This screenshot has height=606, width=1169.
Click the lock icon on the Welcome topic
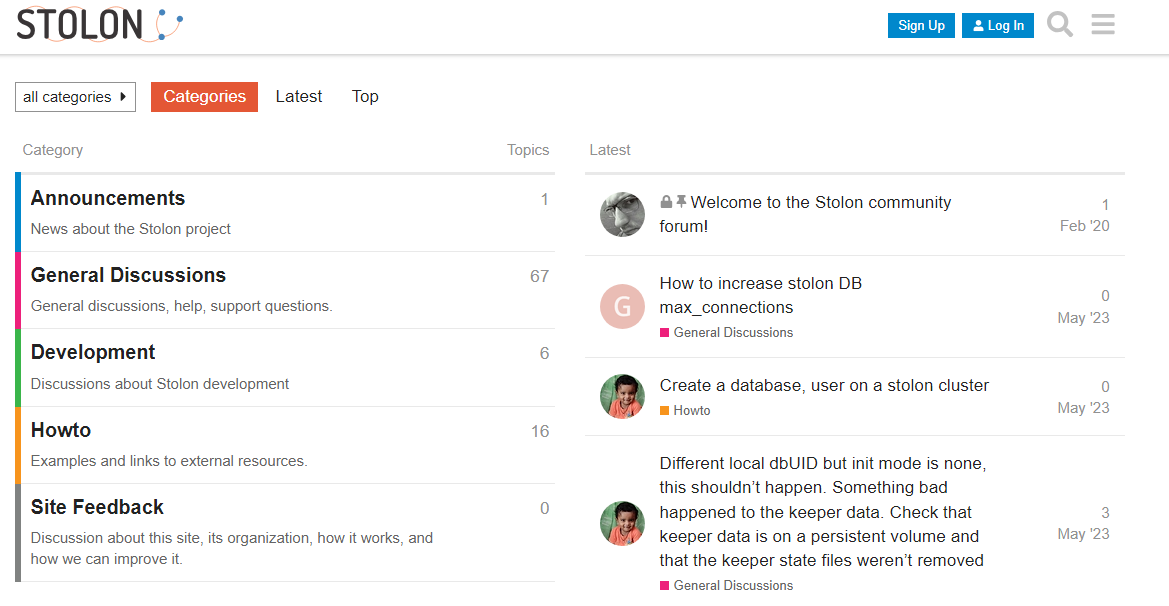(x=666, y=202)
